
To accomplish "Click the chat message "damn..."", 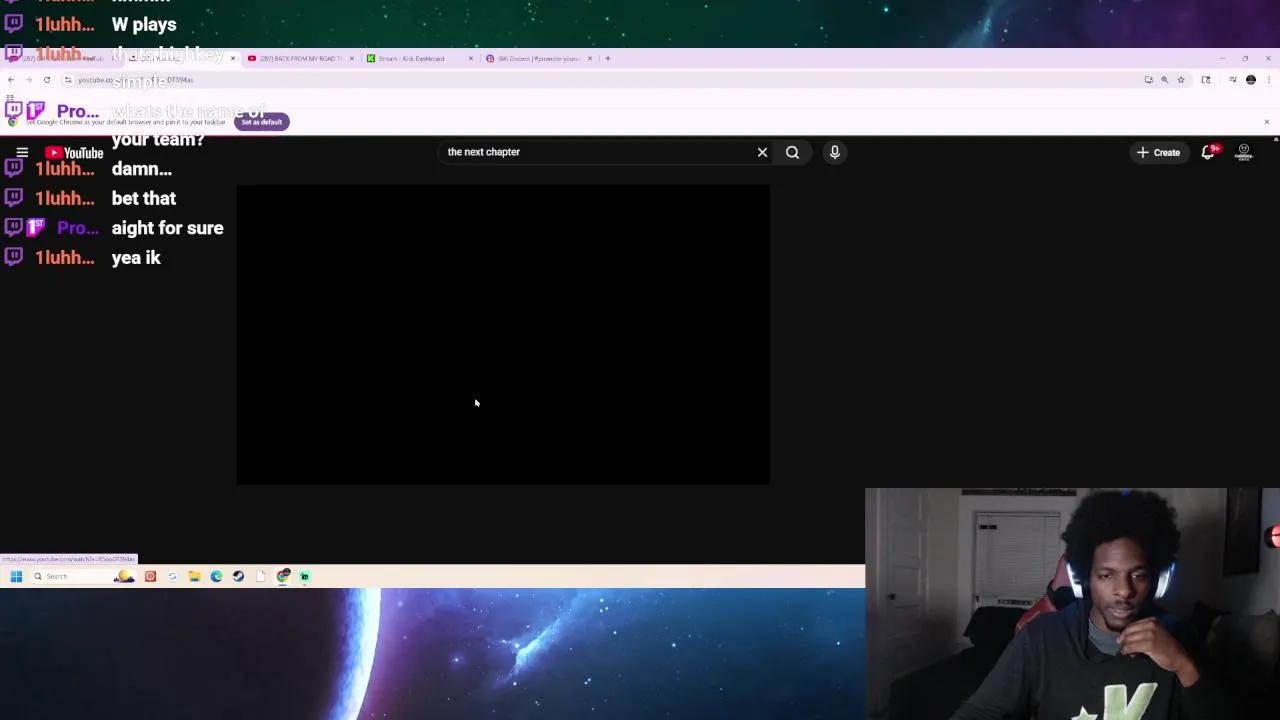I will tap(142, 169).
